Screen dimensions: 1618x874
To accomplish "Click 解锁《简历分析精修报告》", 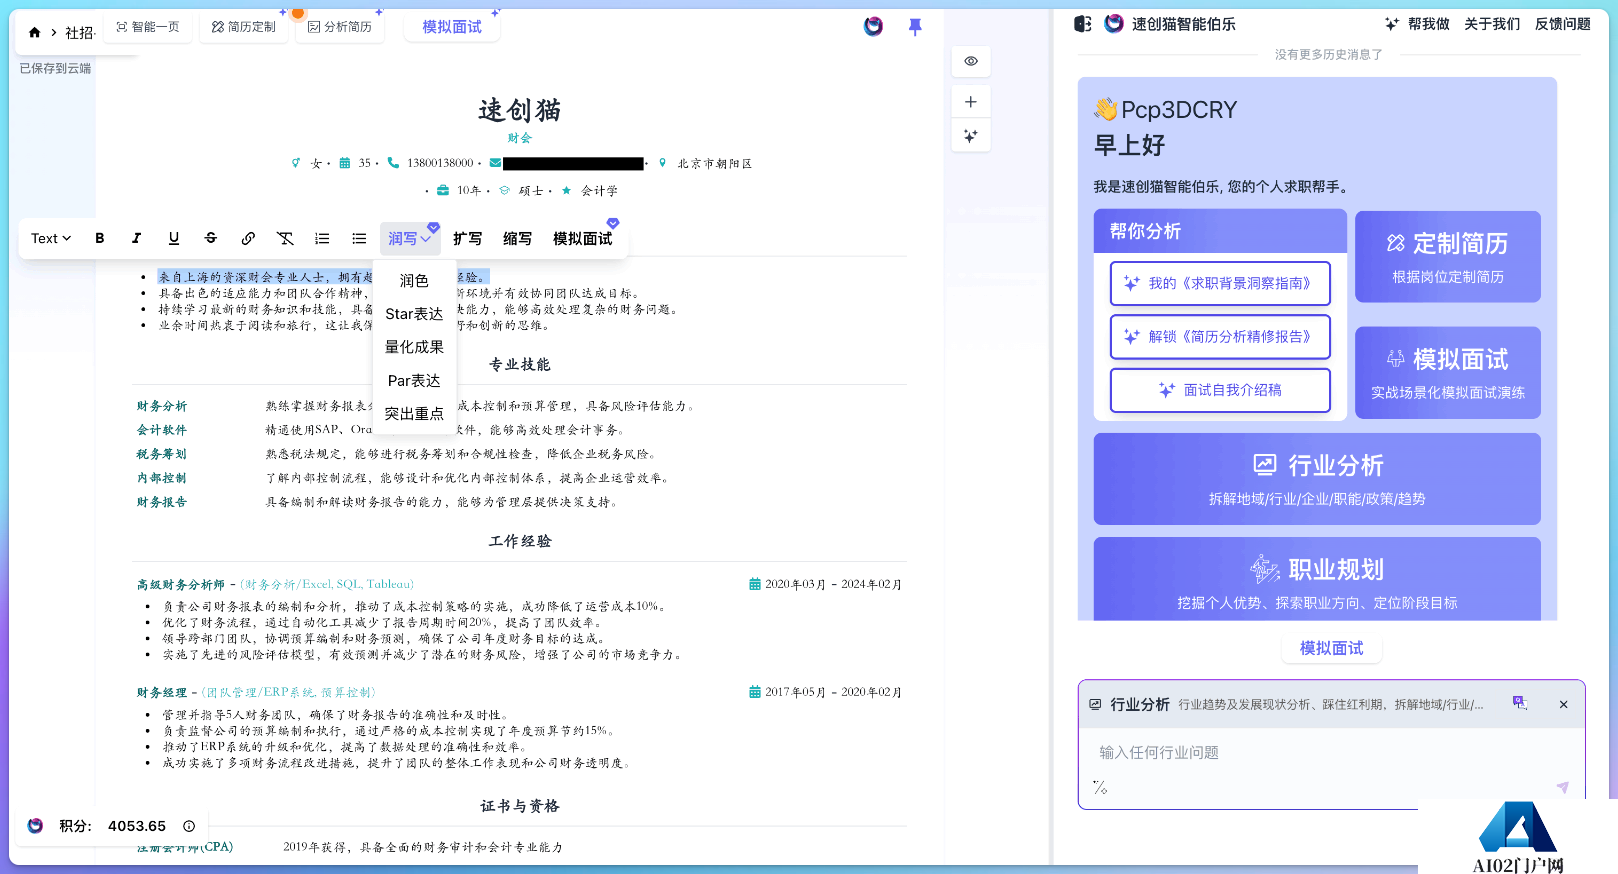I will pos(1220,337).
